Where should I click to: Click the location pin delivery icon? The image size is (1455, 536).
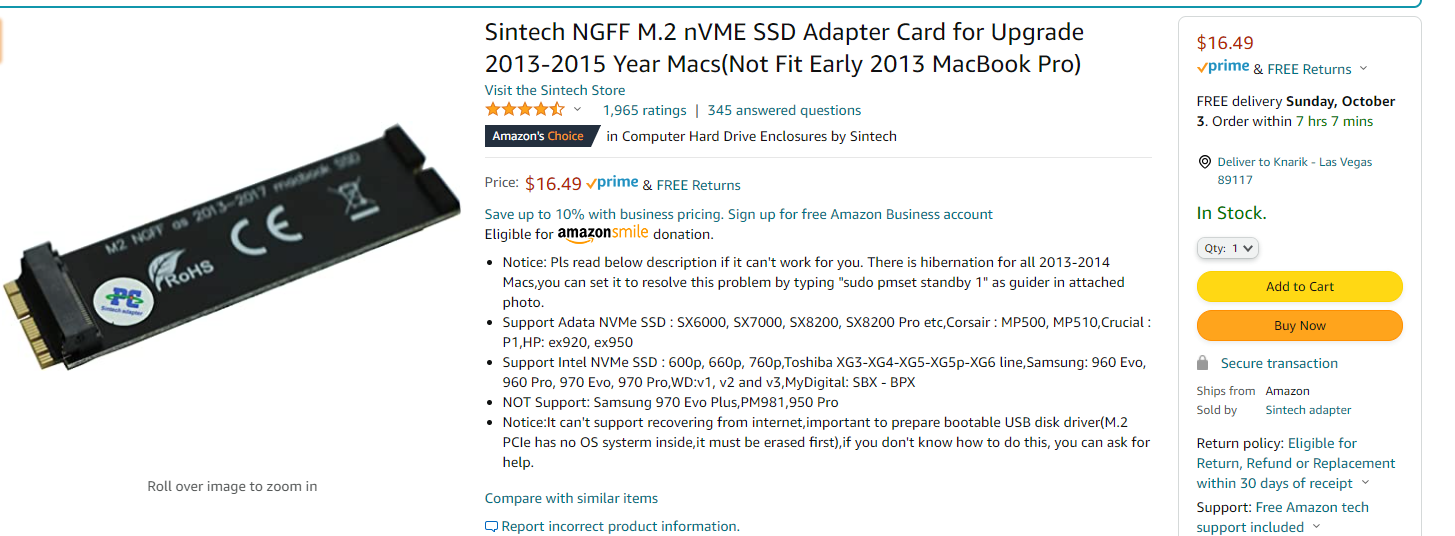1204,162
